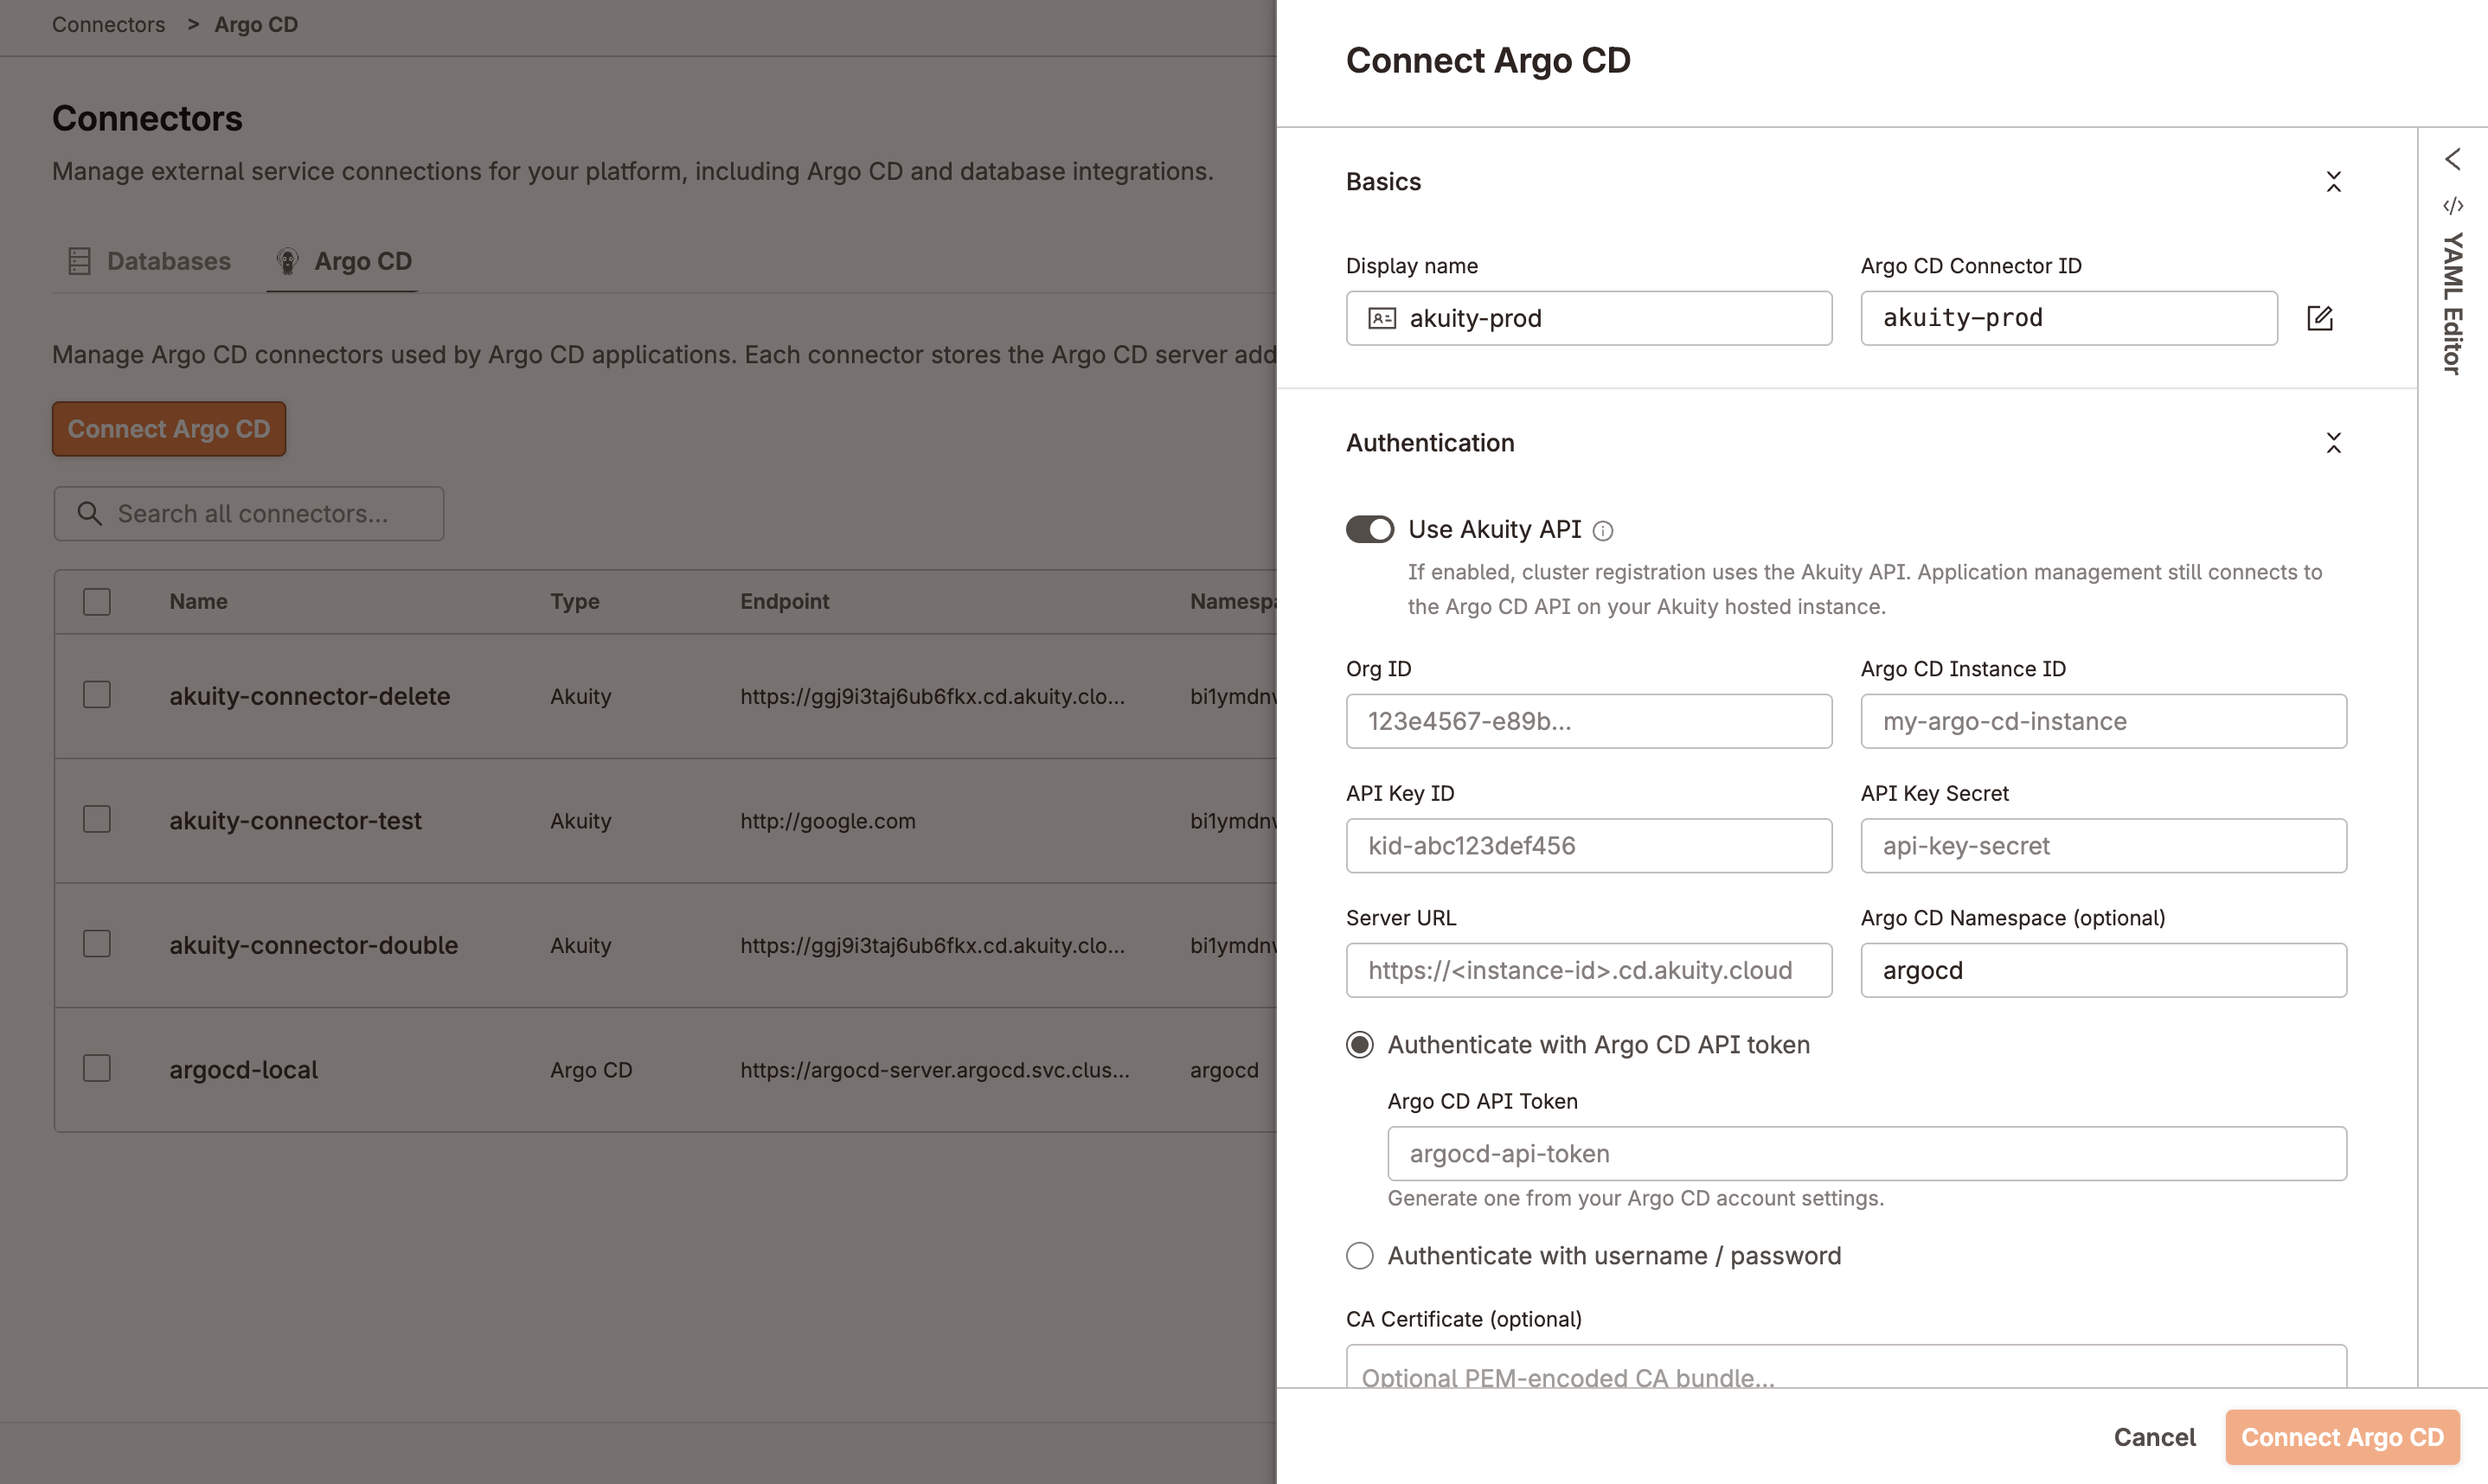Open the akuity-connector-double connector
The image size is (2488, 1484).
coord(313,945)
